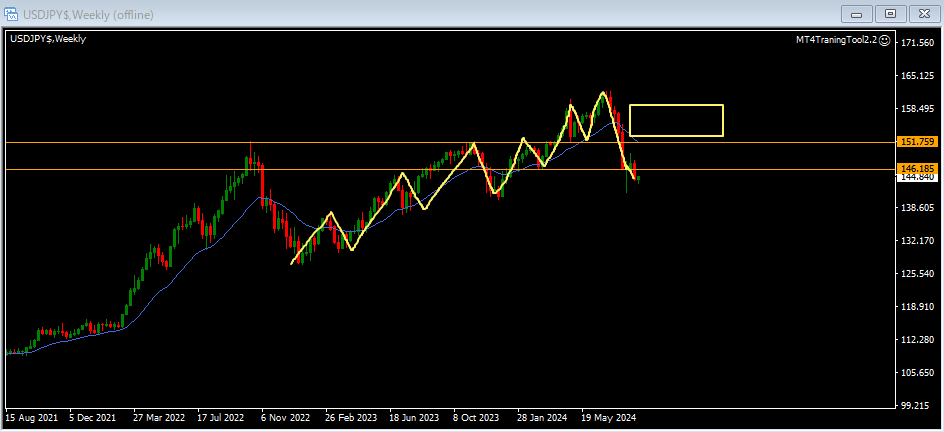Click the 15 Aug 2021 date label
The height and width of the screenshot is (432, 944).
(x=30, y=418)
